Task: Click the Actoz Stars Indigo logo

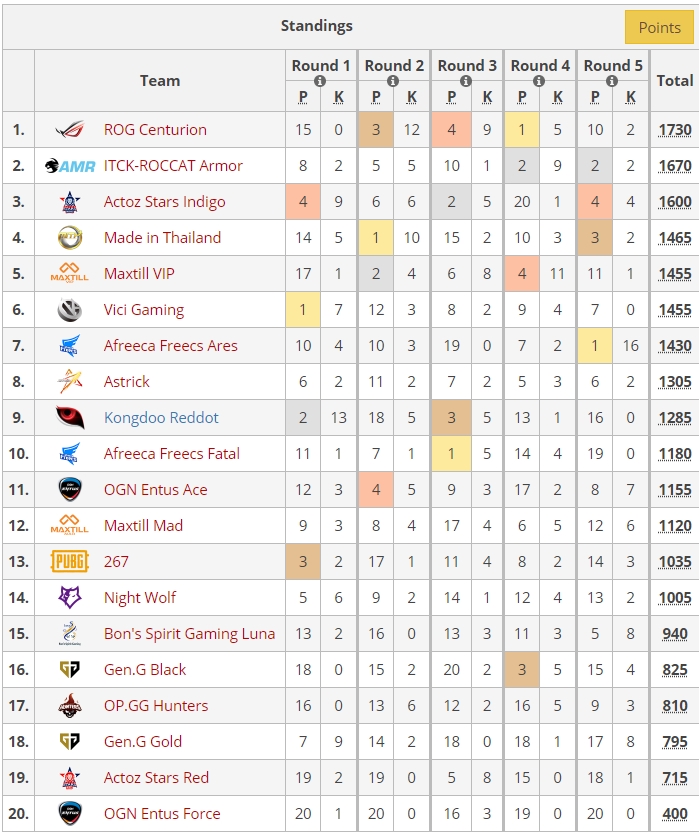Action: click(x=70, y=202)
